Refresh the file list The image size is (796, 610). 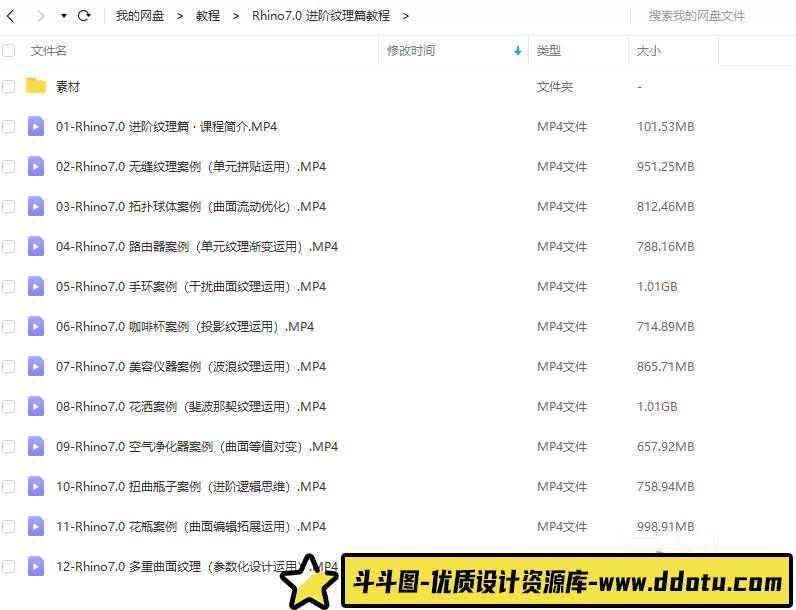pyautogui.click(x=84, y=16)
